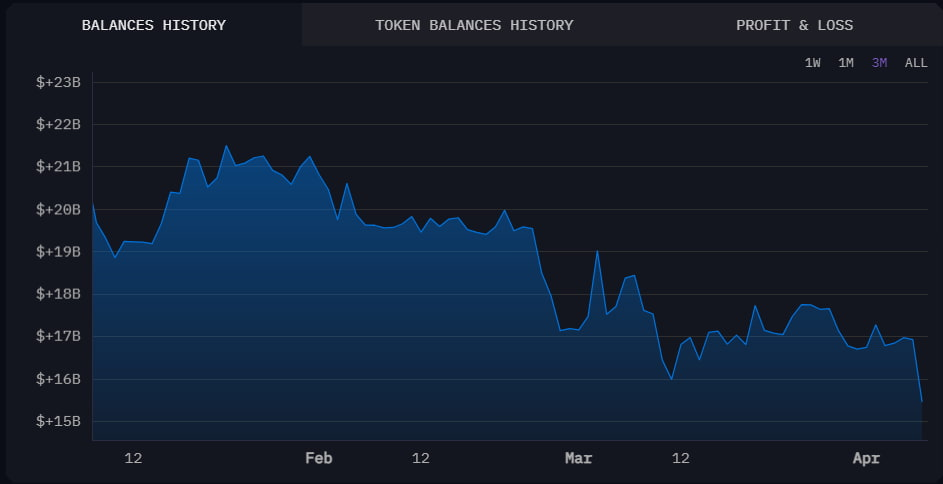Click the Mar label on the x-axis
Image resolution: width=943 pixels, height=484 pixels.
point(578,458)
